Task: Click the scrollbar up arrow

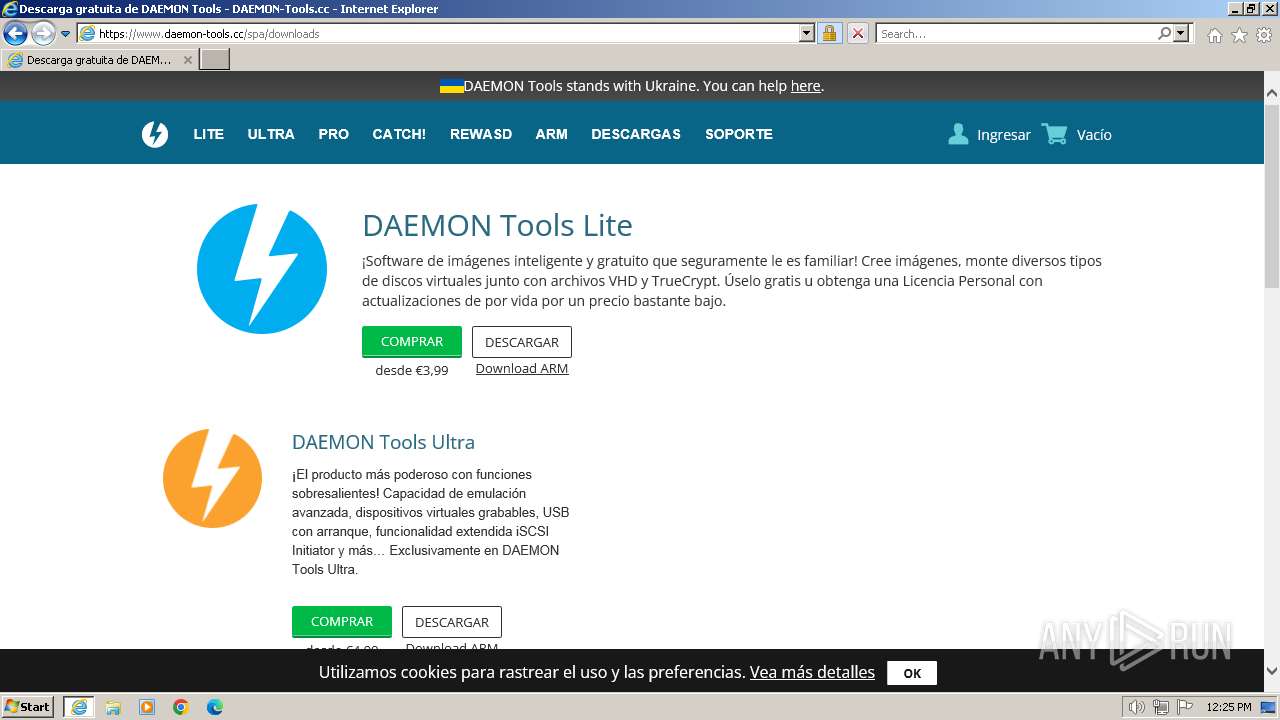Action: [1272, 93]
